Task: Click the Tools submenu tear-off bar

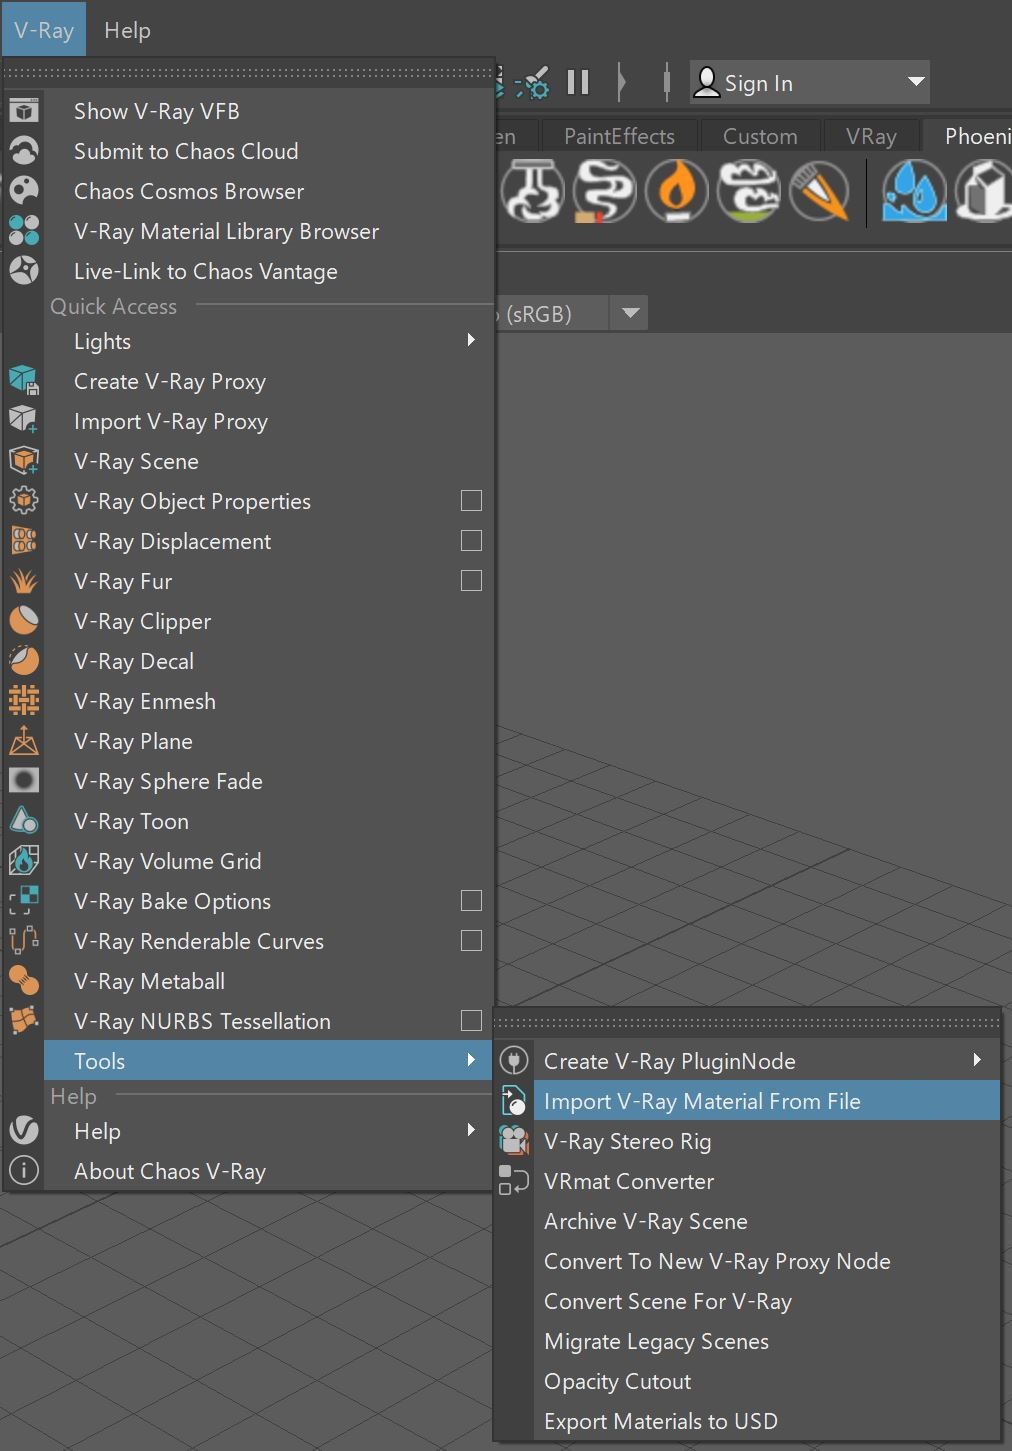Action: click(x=747, y=1023)
